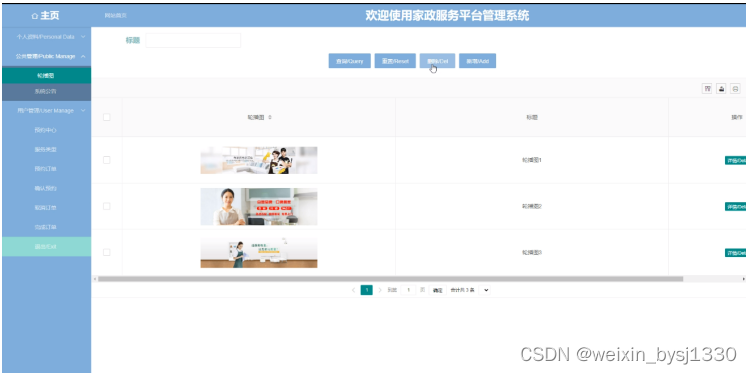Click the next page arrow in pagination

pos(380,290)
